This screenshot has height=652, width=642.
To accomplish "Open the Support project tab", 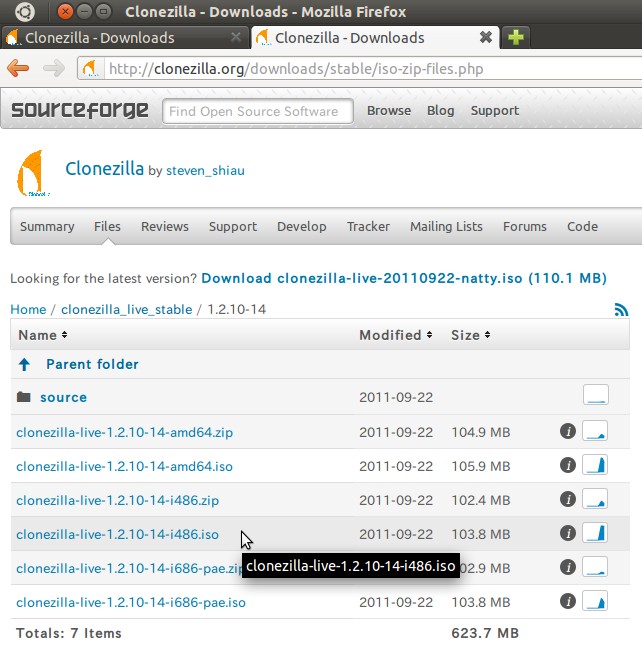I will (x=233, y=227).
